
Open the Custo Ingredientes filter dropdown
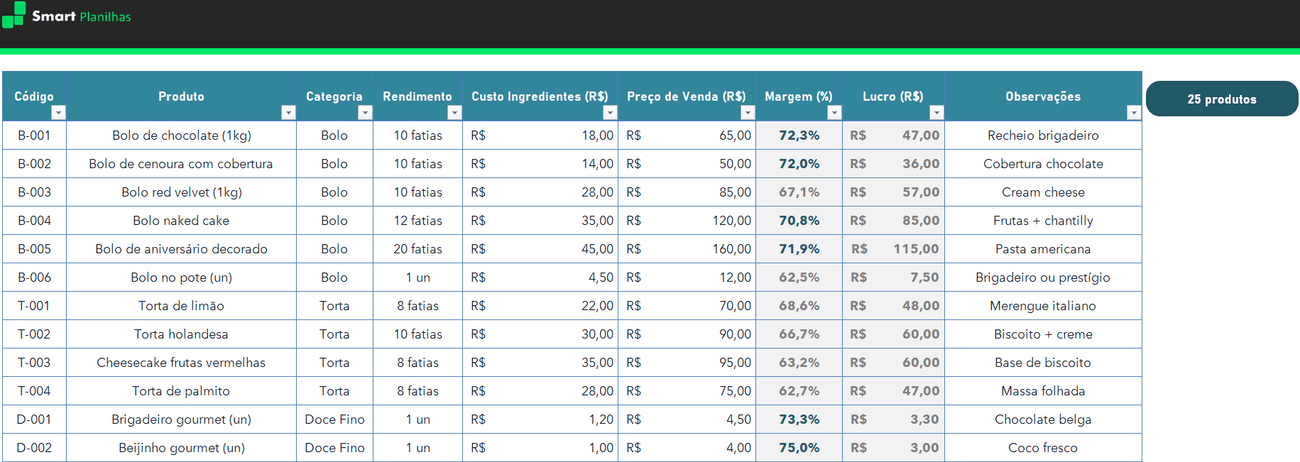[609, 113]
